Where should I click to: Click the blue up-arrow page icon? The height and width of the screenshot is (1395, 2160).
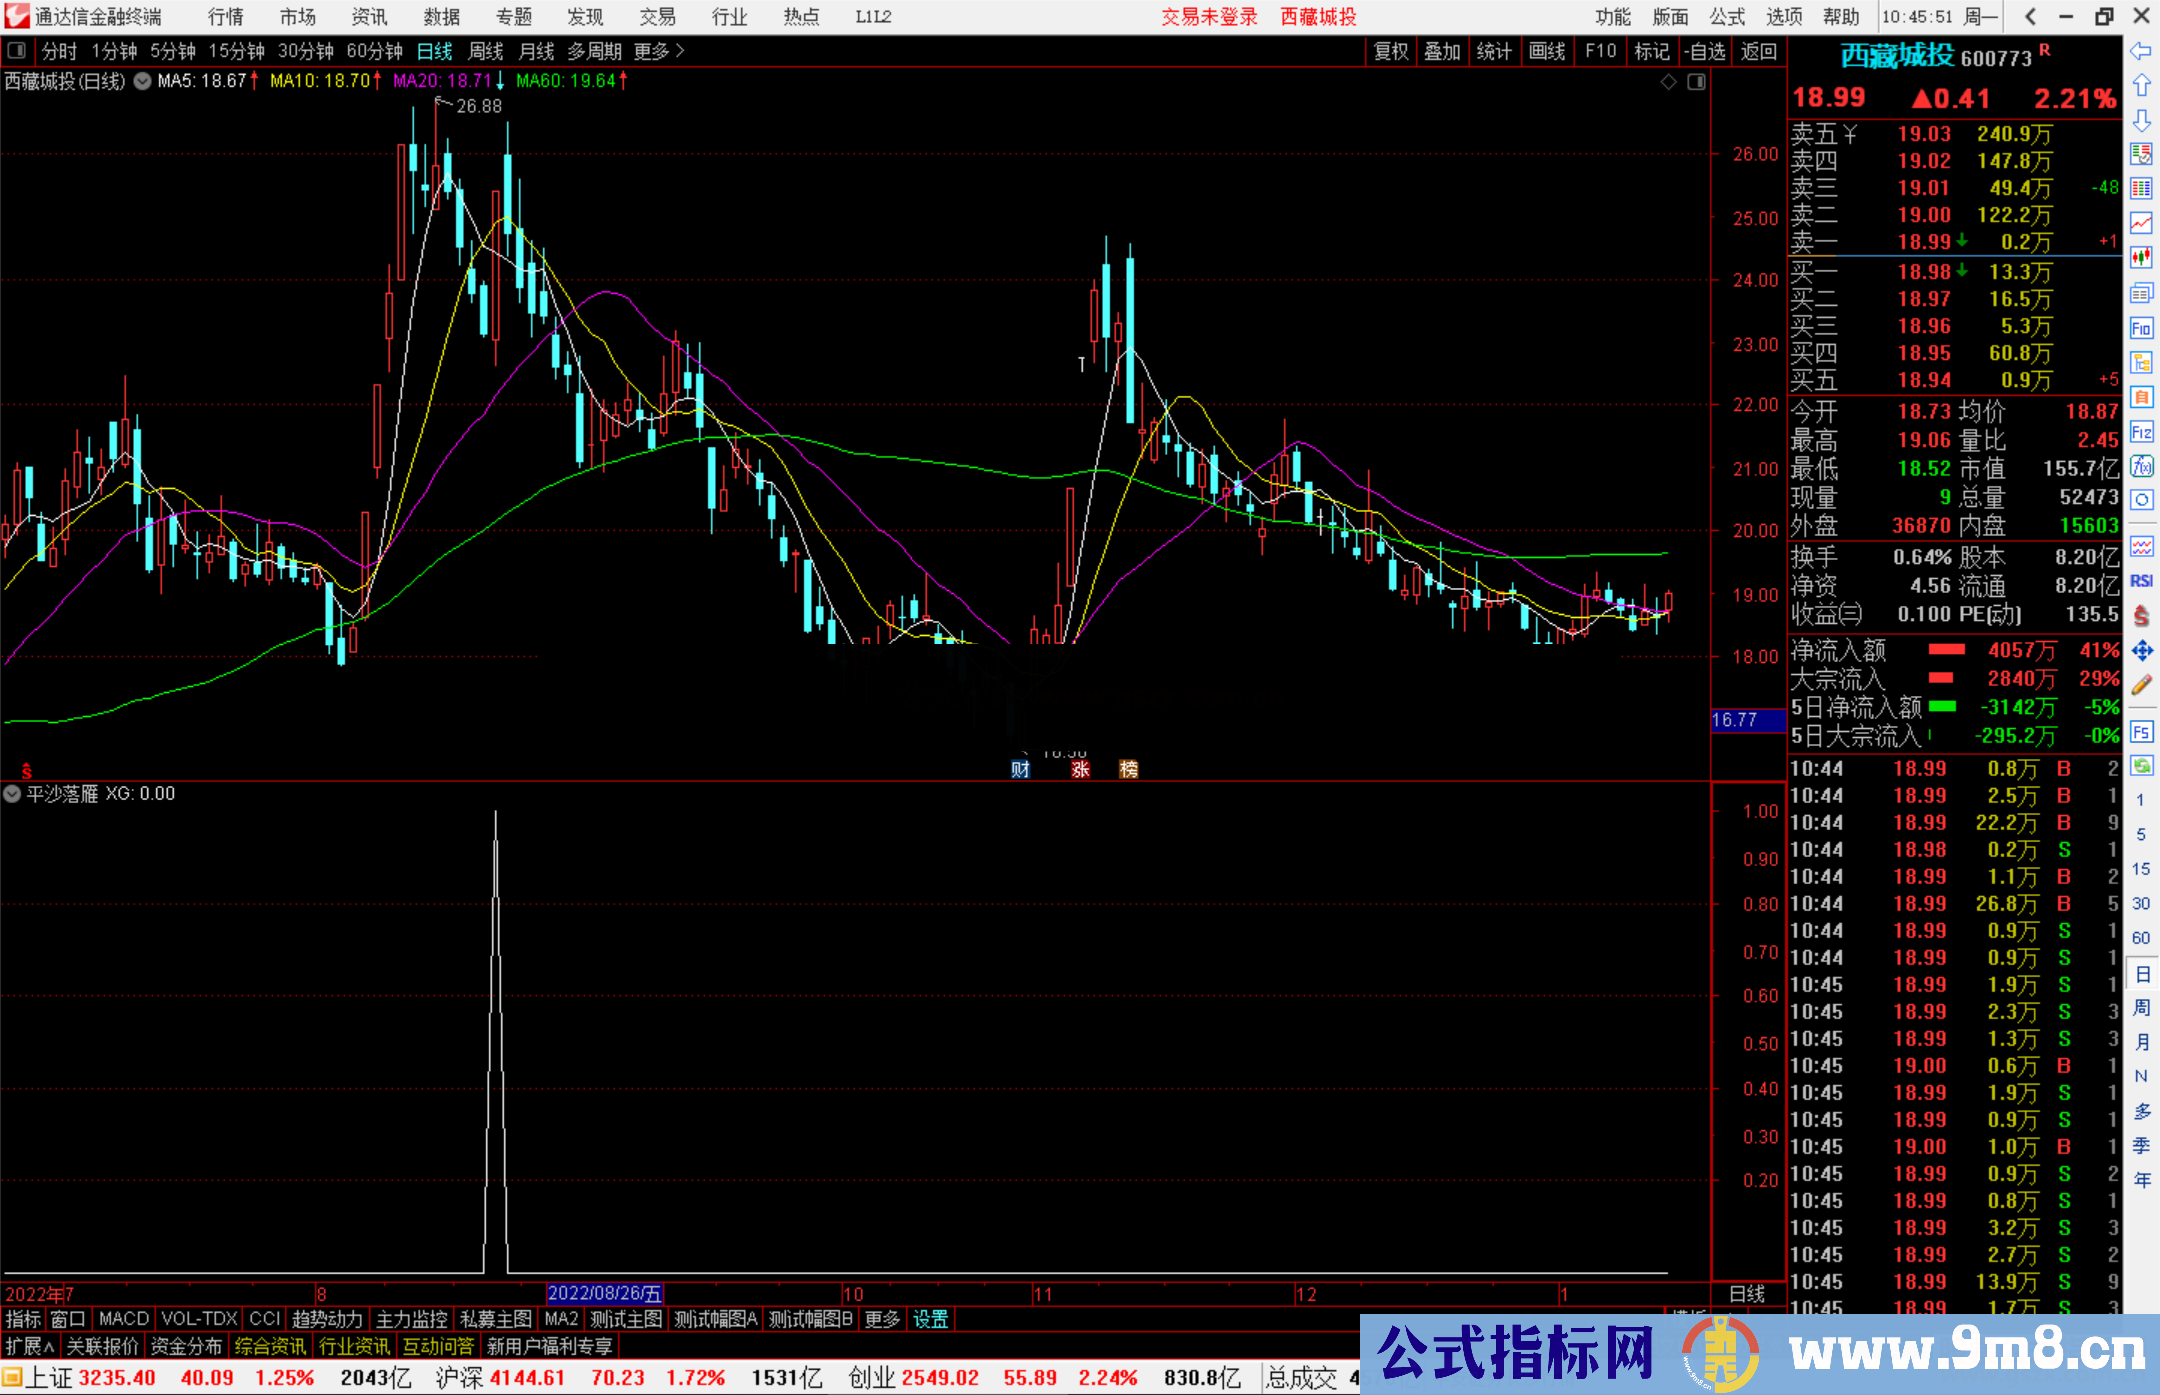pos(2142,82)
